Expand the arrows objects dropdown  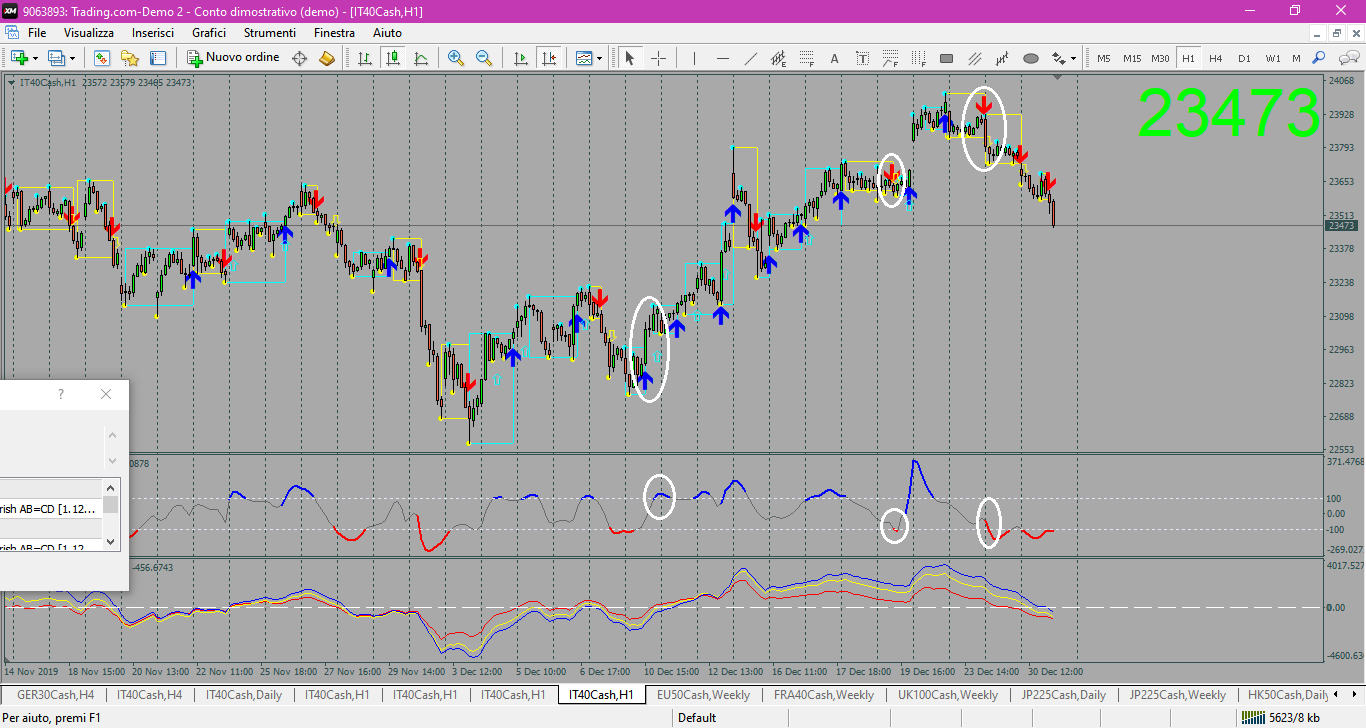click(1074, 58)
